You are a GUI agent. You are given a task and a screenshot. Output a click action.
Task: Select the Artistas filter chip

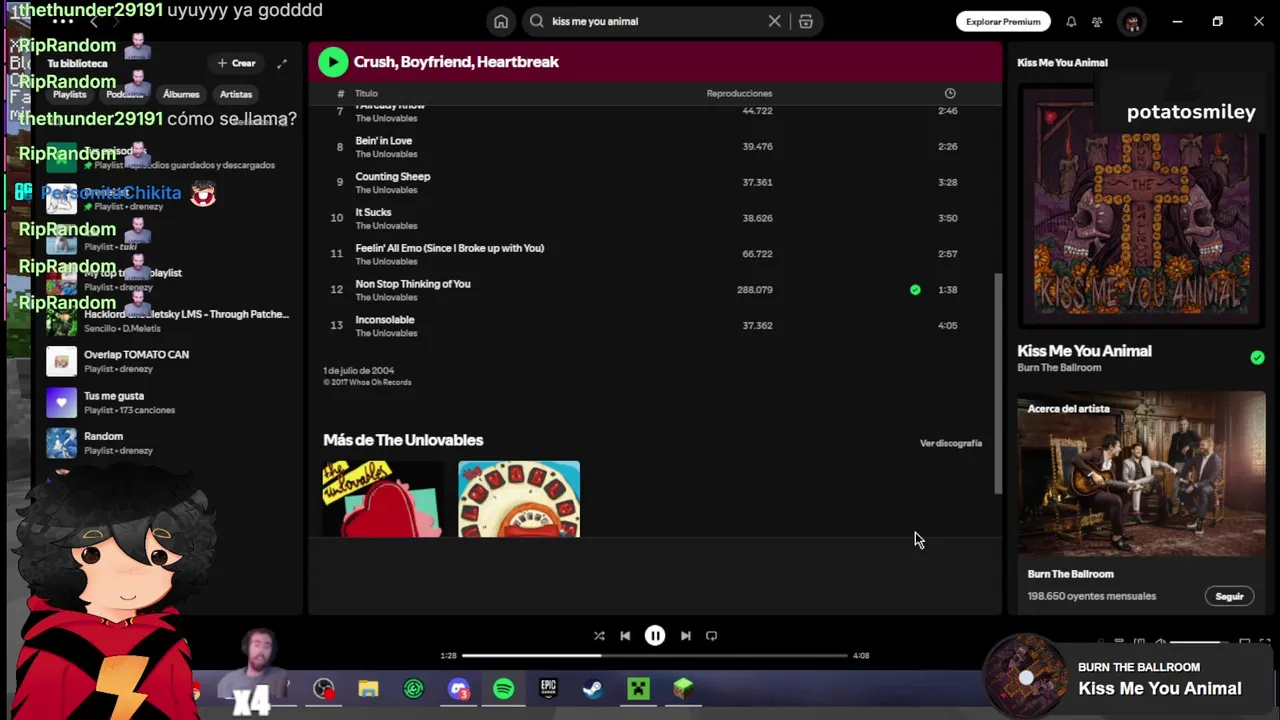click(x=236, y=94)
